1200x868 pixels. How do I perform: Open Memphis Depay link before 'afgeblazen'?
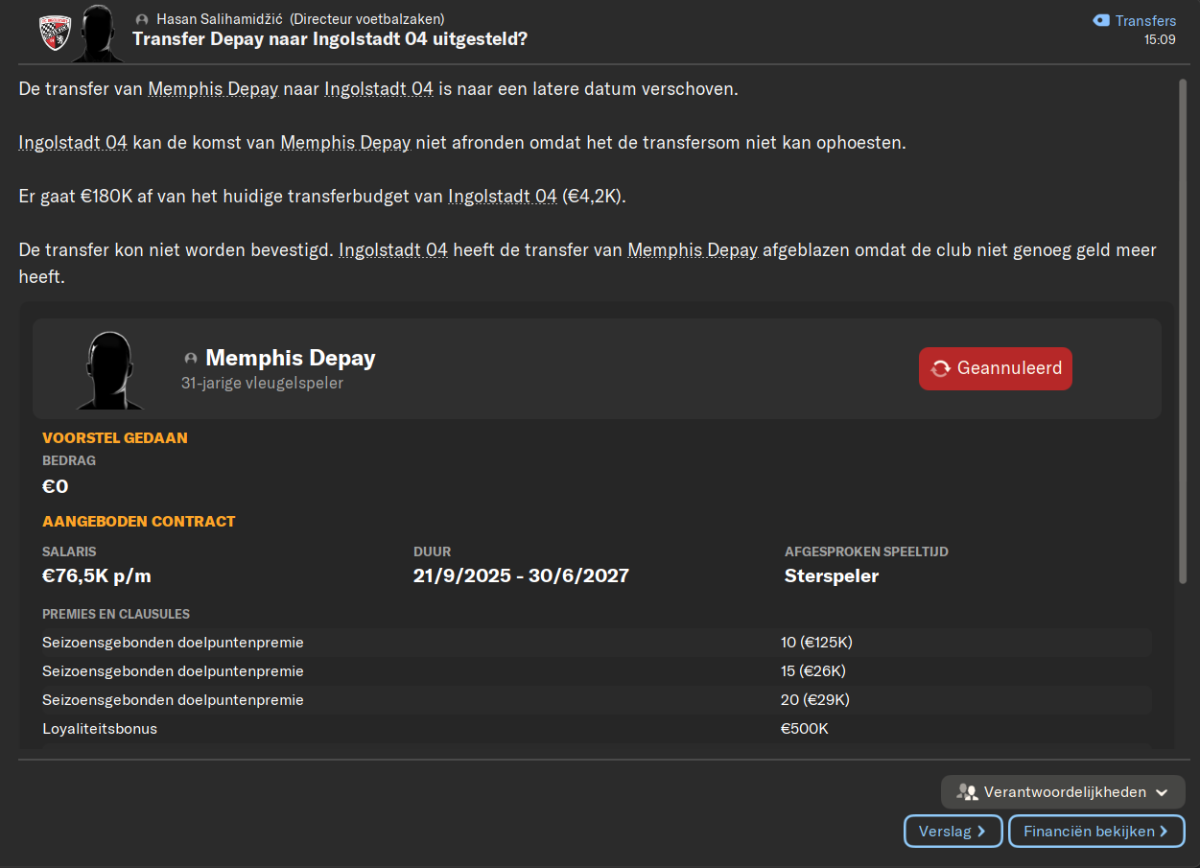click(x=693, y=250)
